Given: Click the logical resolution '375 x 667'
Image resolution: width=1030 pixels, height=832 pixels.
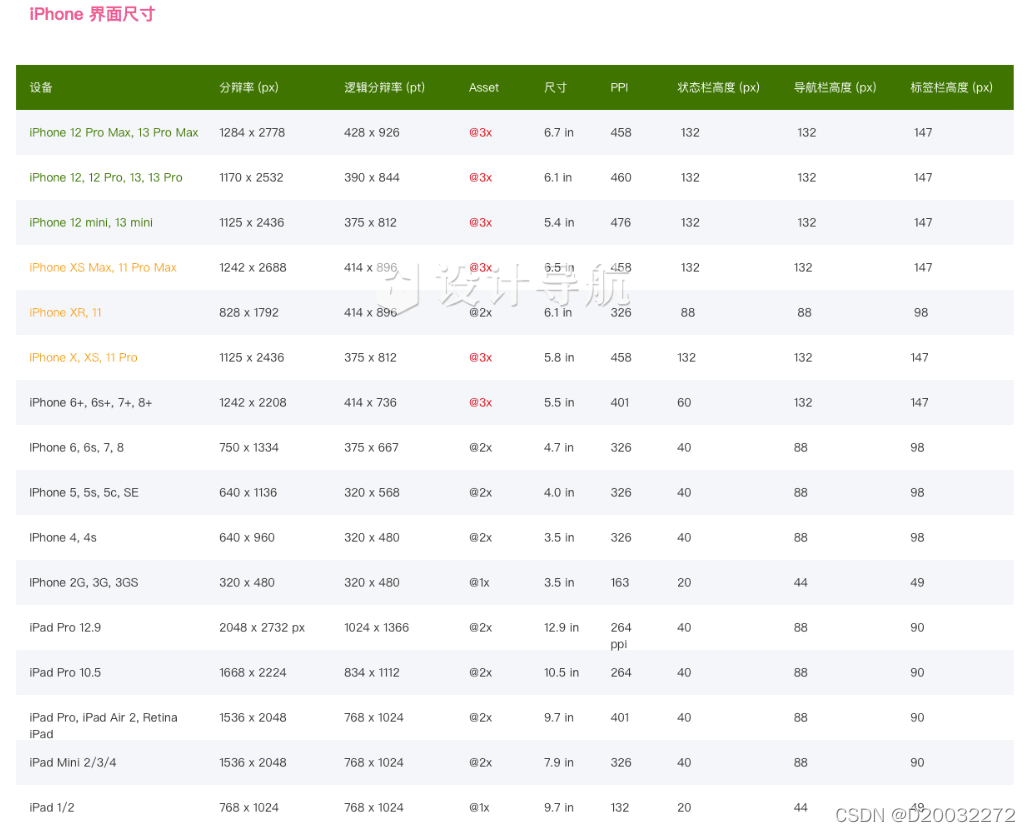Looking at the screenshot, I should tap(371, 447).
